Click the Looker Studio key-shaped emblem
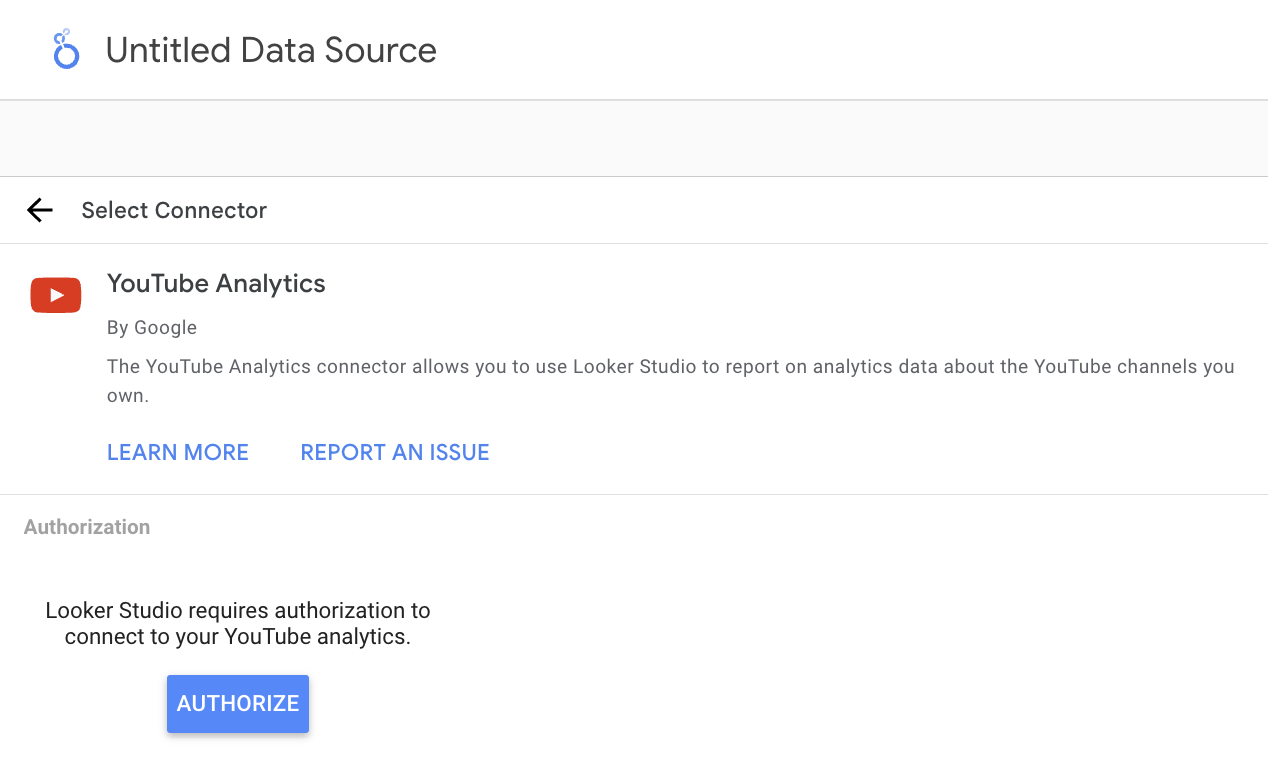 coord(65,49)
